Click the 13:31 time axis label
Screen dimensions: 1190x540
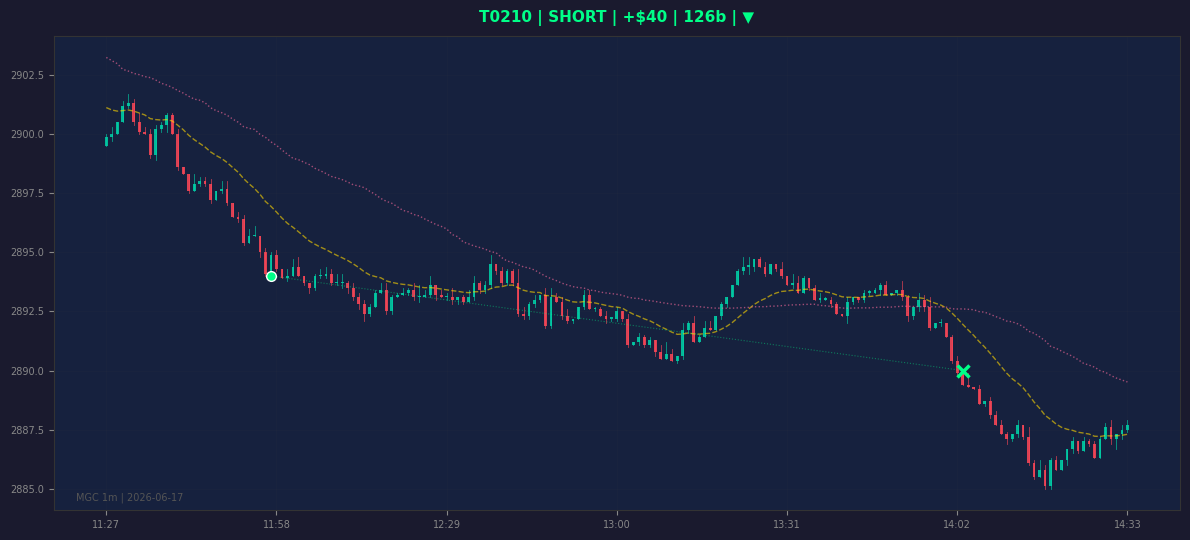point(786,524)
